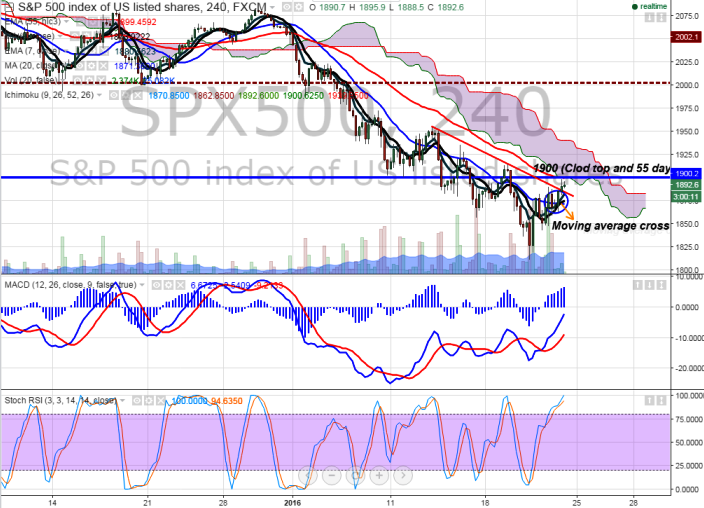Hide the EMA (7, close) line
704x508 pixels.
(79, 51)
